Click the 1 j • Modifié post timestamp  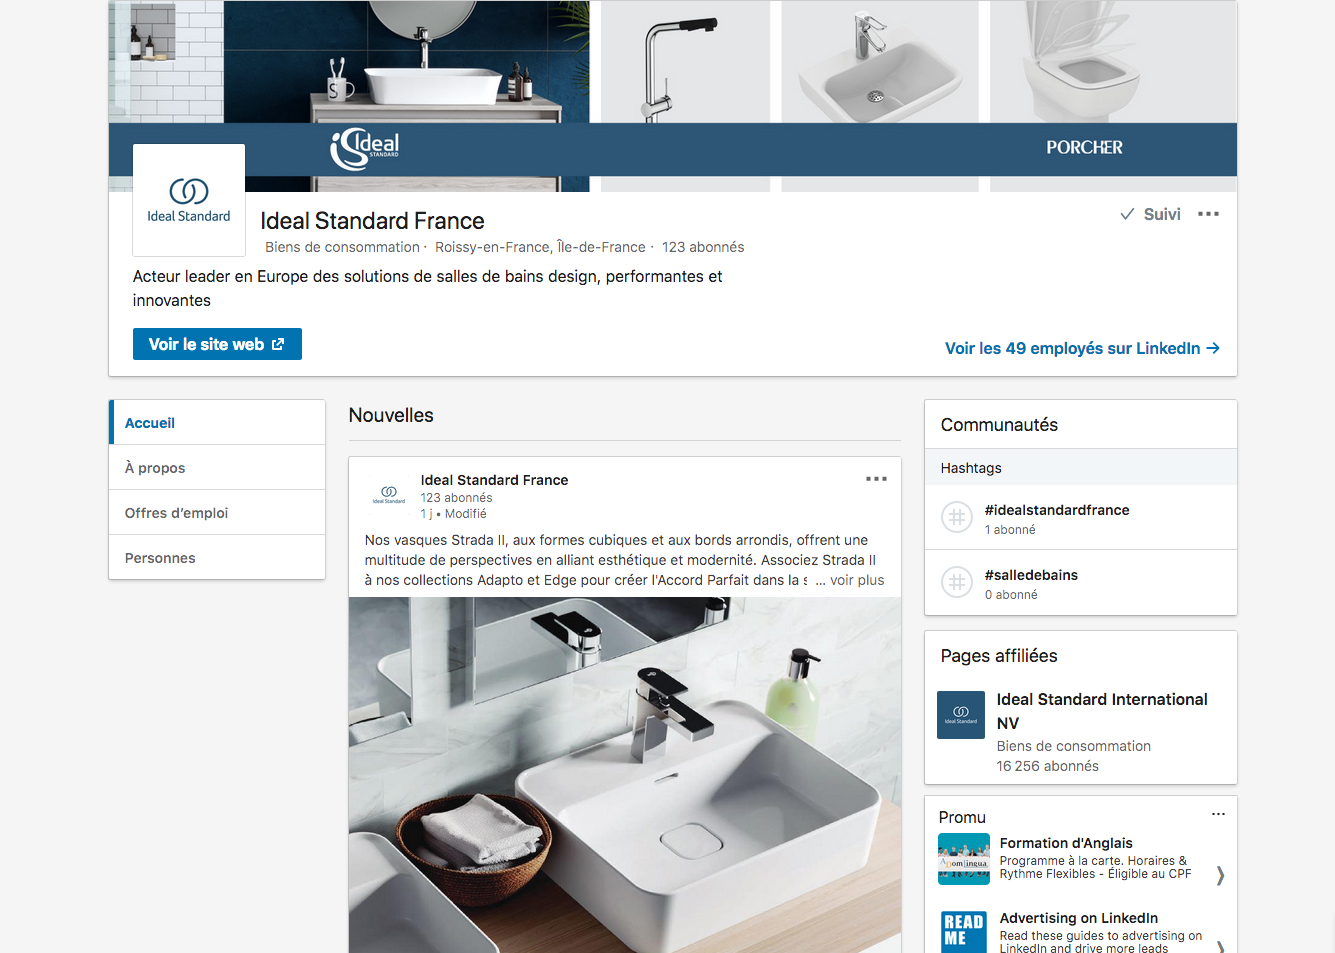(453, 514)
